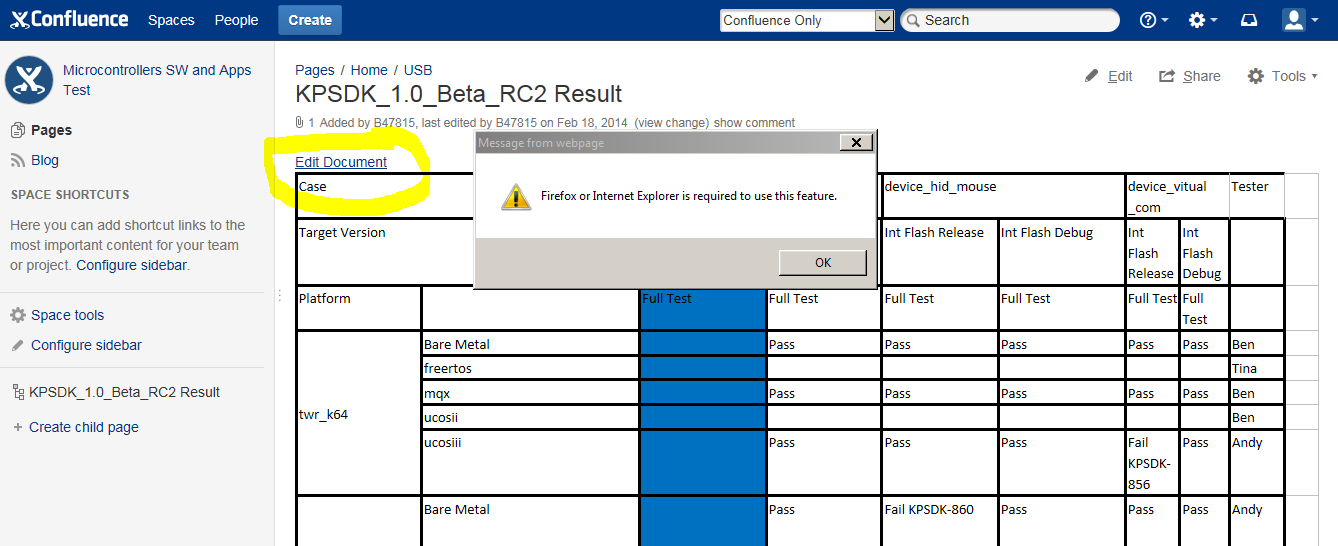Click the Fail KPSDK-856 cell

click(x=1151, y=463)
